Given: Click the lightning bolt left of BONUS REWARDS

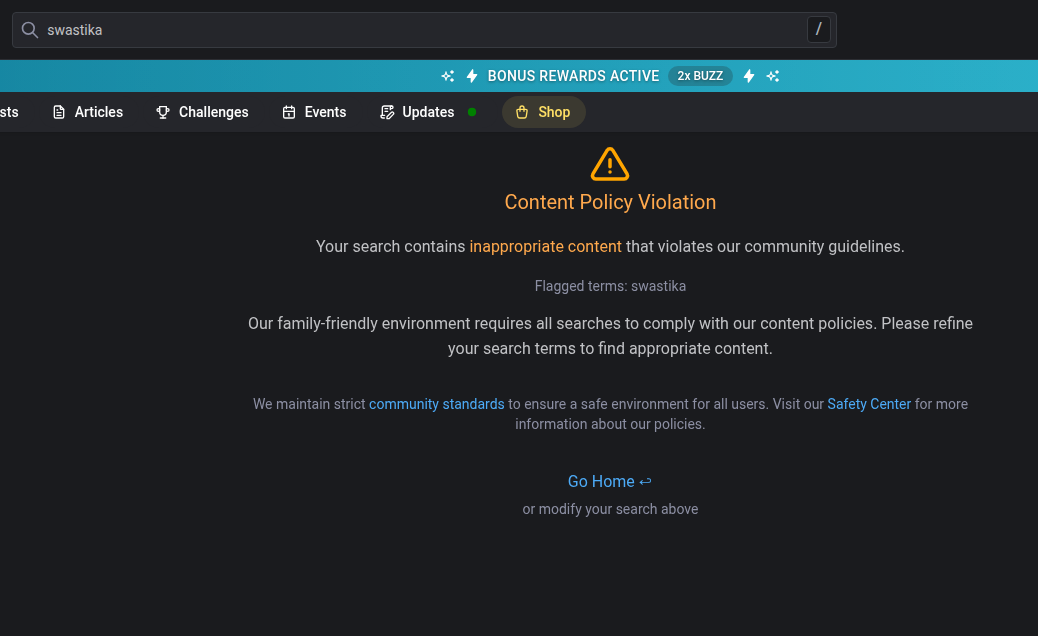Looking at the screenshot, I should 472,76.
